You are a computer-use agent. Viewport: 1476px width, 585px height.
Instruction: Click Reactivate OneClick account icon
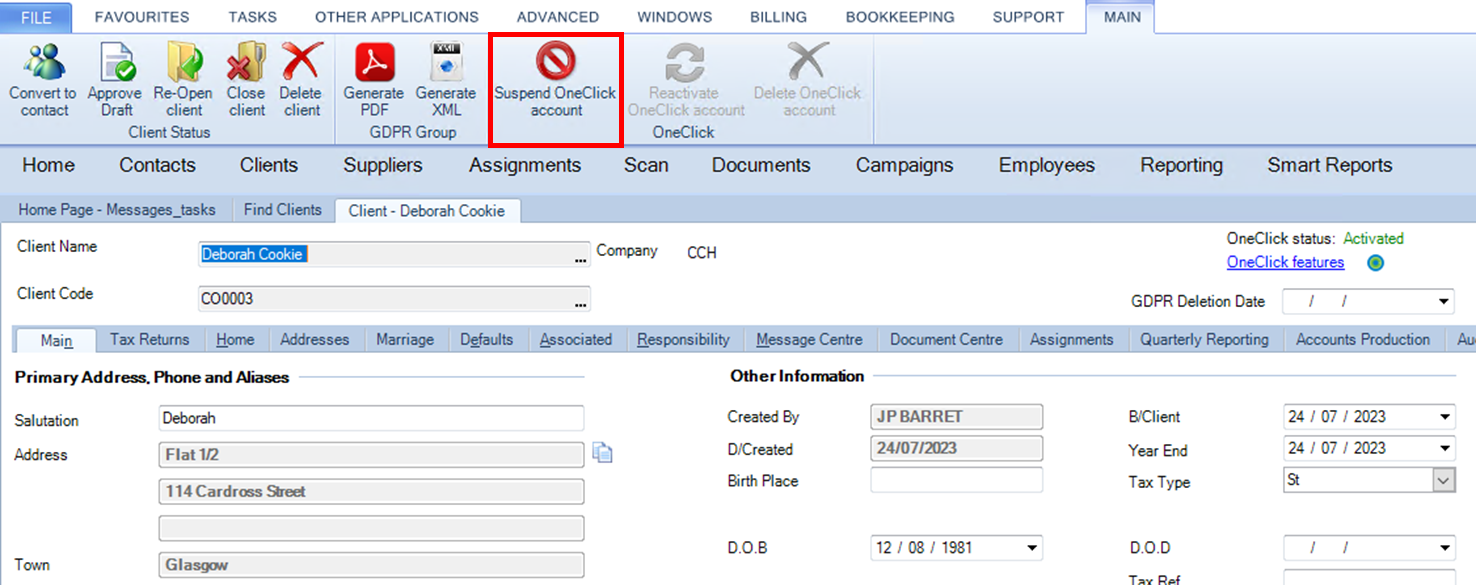coord(685,63)
